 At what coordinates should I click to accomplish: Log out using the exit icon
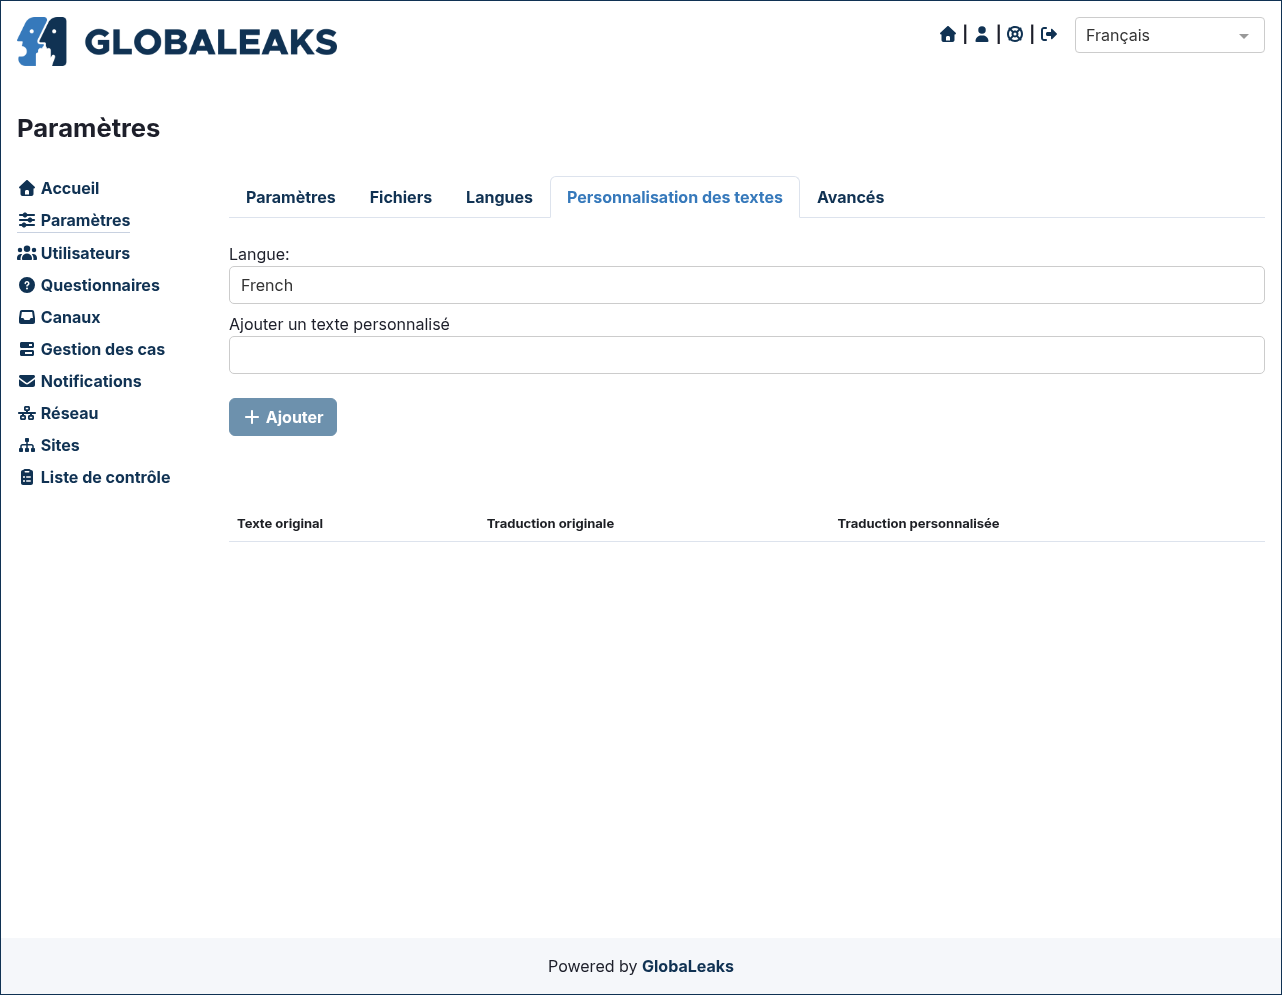[x=1049, y=35]
